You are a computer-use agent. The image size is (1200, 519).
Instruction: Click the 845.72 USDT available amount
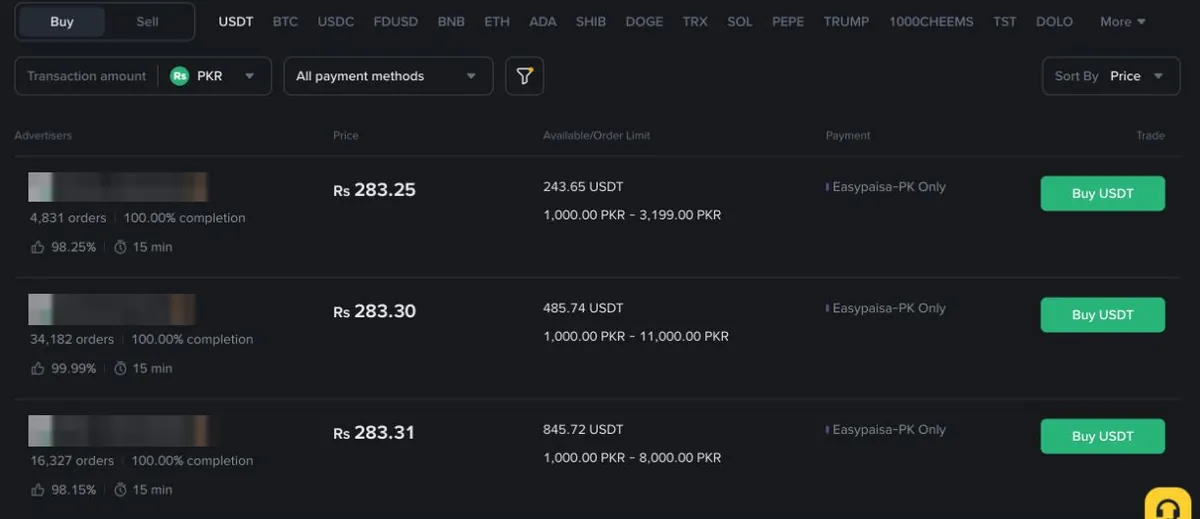click(583, 429)
